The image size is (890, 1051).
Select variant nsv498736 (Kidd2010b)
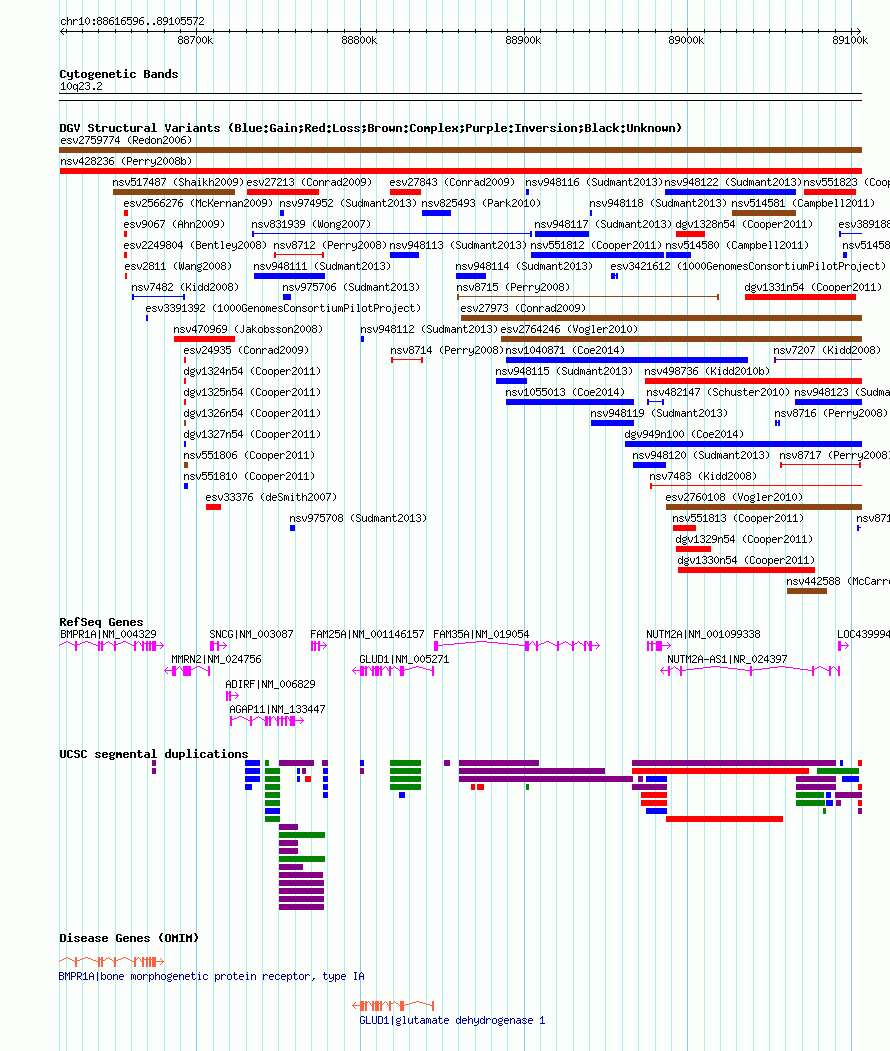(x=707, y=371)
